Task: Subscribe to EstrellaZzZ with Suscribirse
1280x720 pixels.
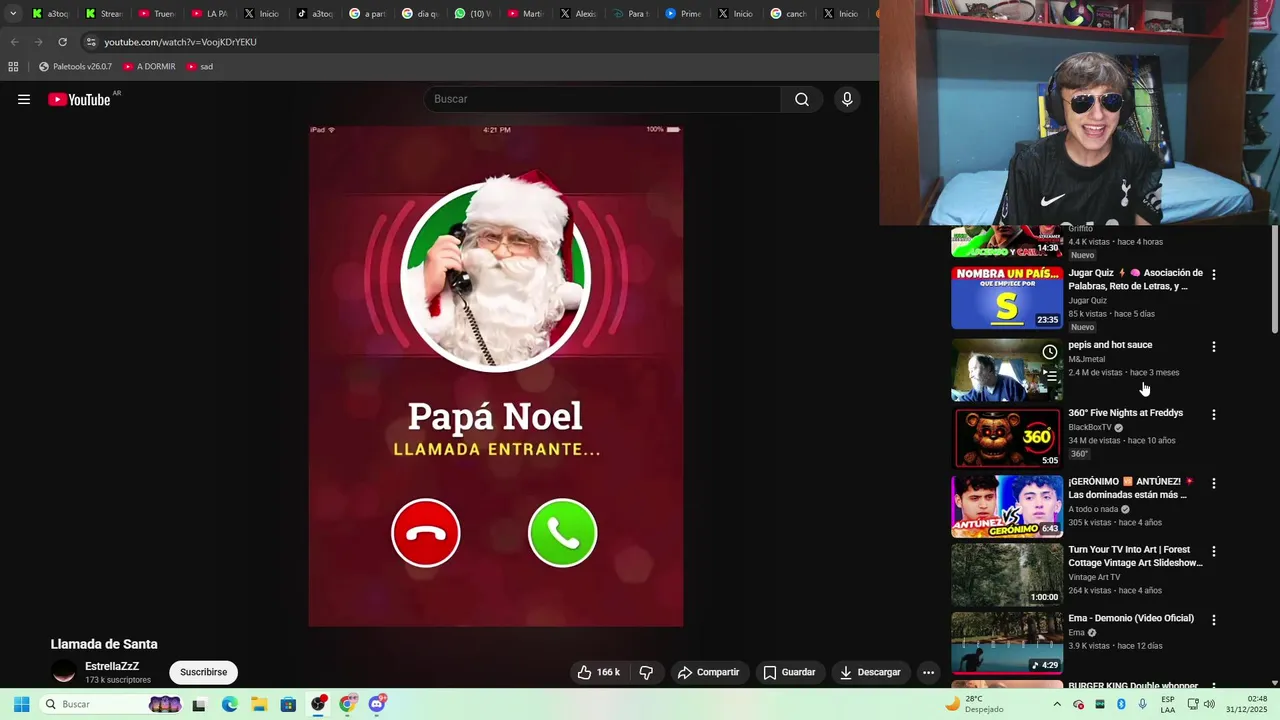Action: click(x=203, y=672)
